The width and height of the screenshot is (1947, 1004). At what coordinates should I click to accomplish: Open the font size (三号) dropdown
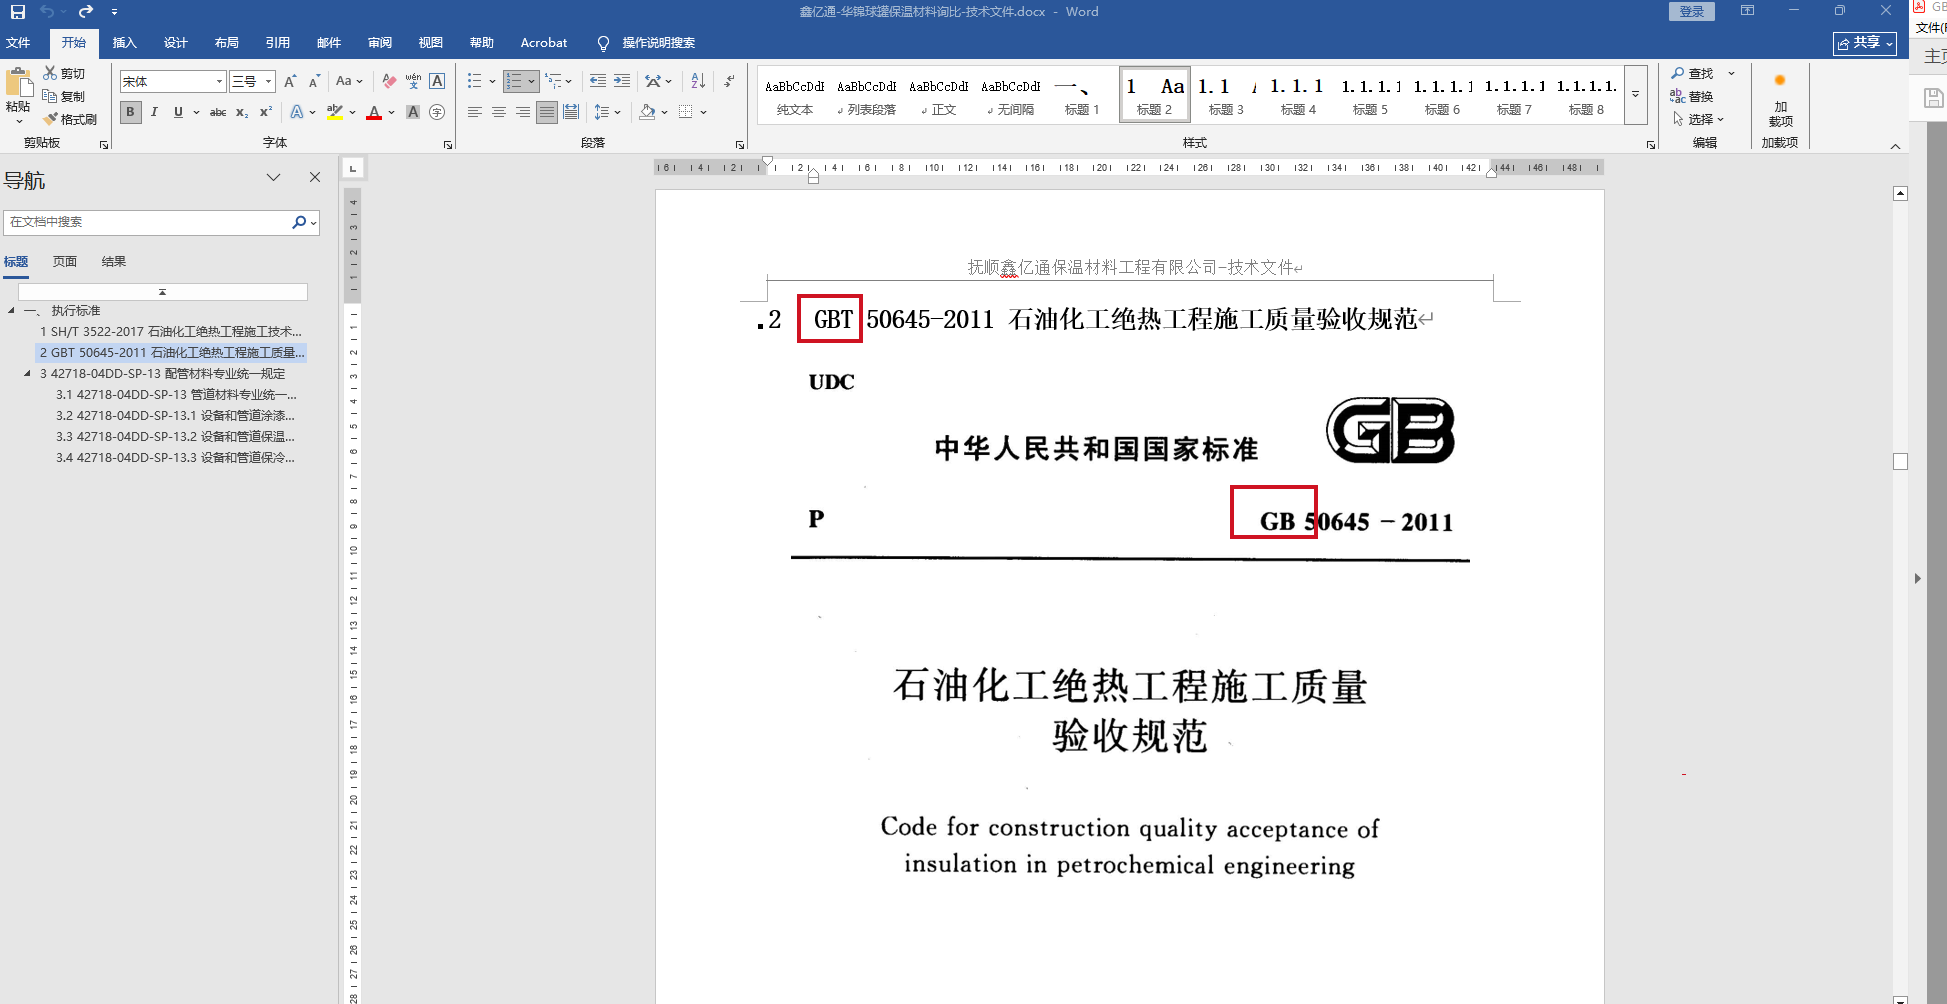268,81
